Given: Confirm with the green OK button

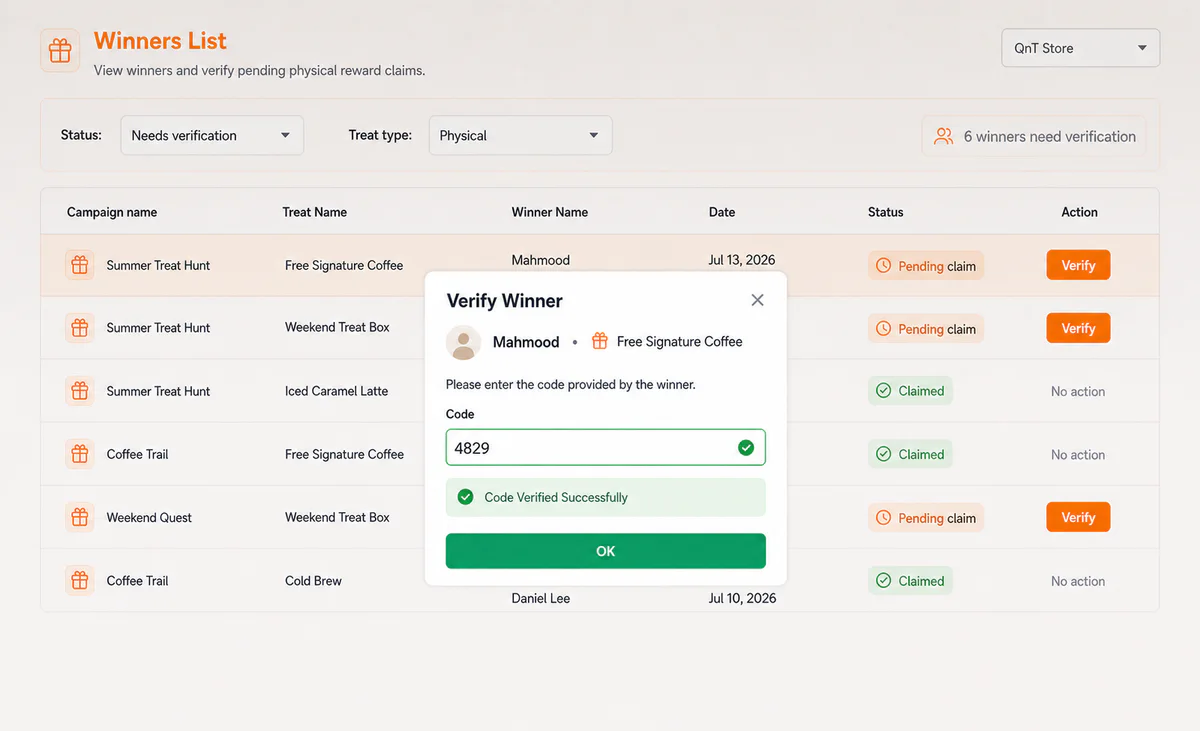Looking at the screenshot, I should [605, 551].
